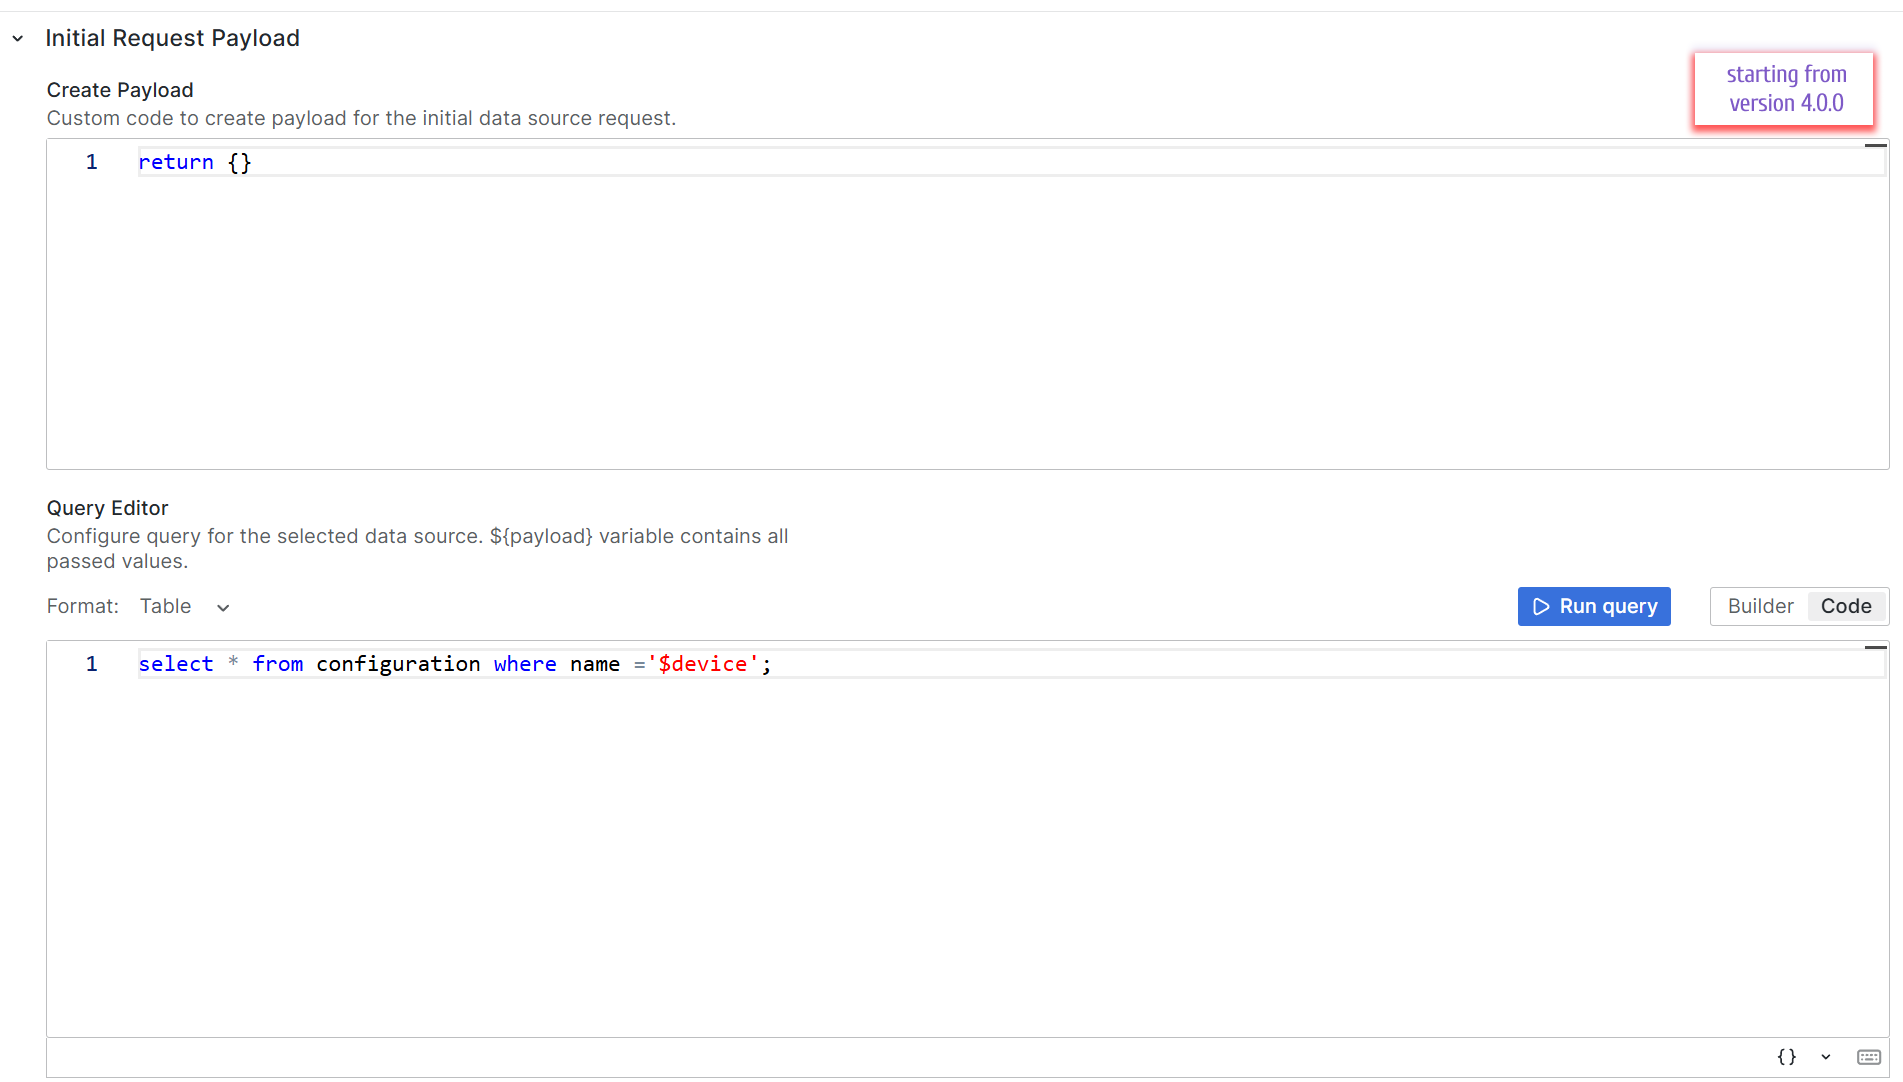The image size is (1903, 1082).
Task: Click the active Code mode switch
Action: click(x=1845, y=606)
